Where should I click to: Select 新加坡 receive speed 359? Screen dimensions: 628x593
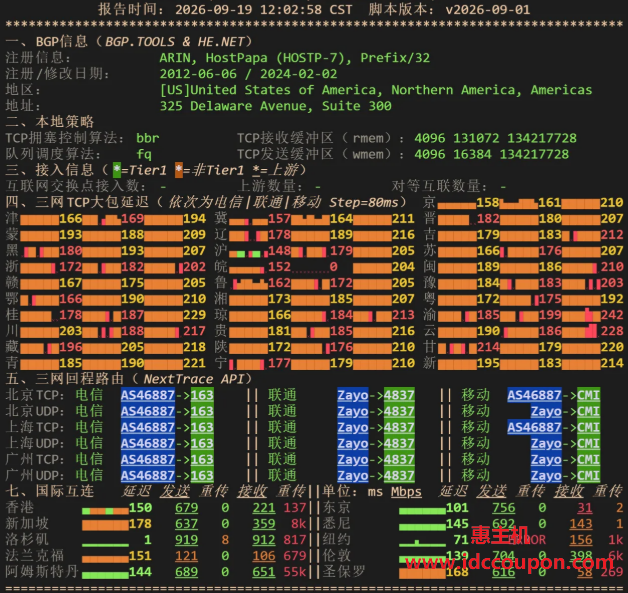tap(264, 523)
